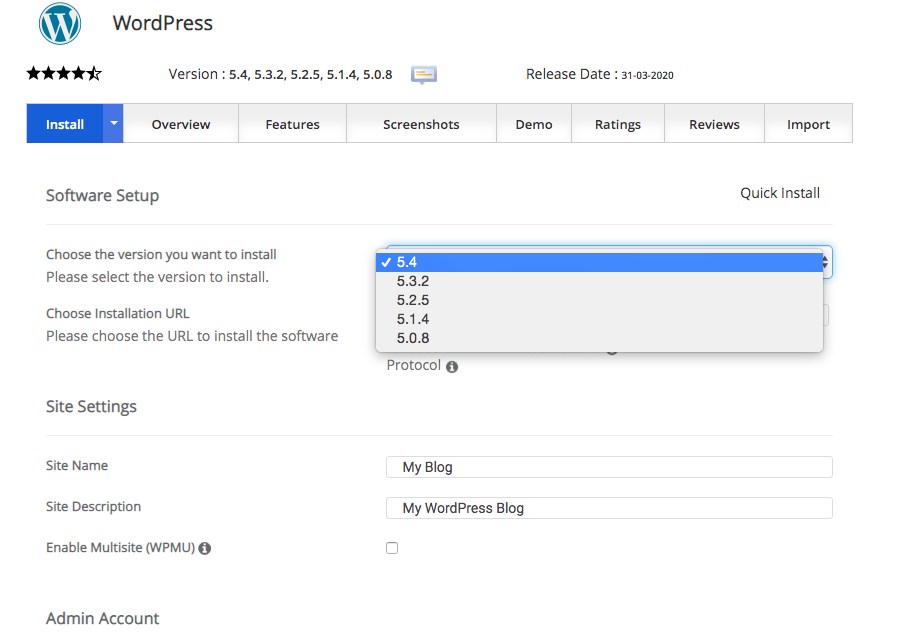Click the version select stepper arrows
Viewport: 903px width, 635px height.
(826, 262)
